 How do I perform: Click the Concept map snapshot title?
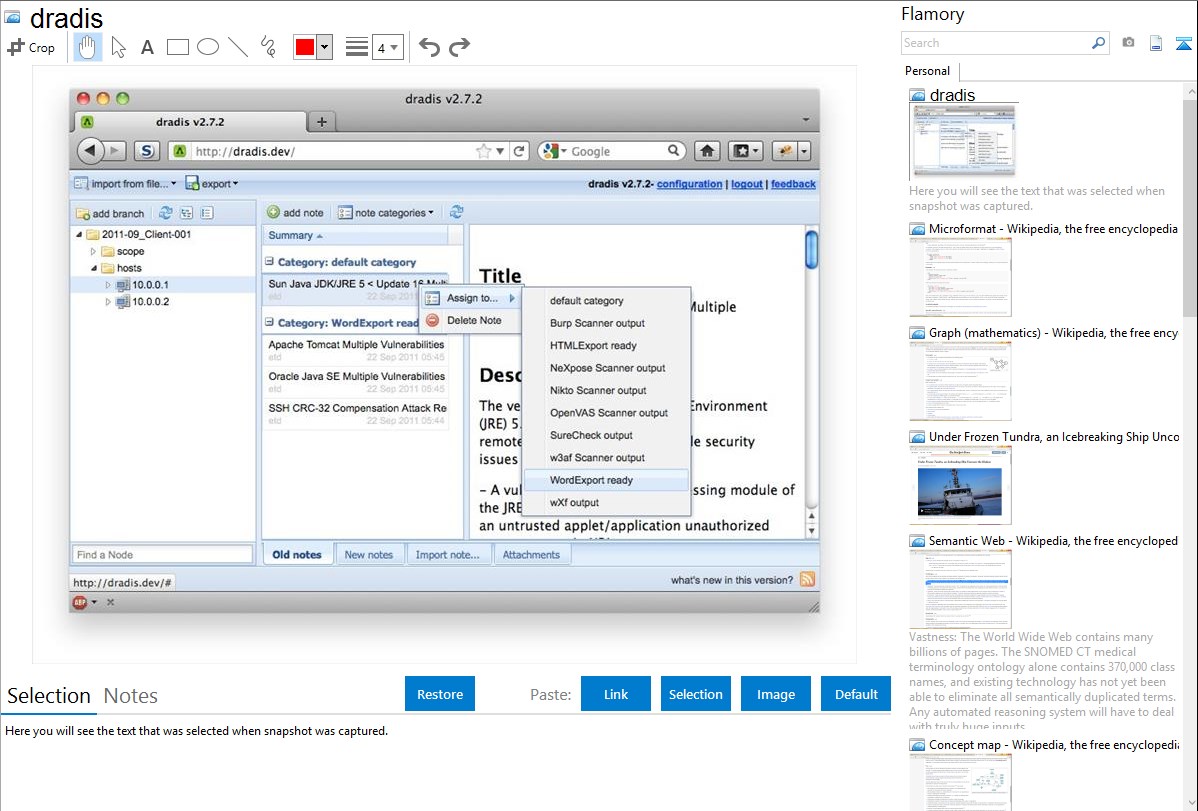click(x=1054, y=744)
